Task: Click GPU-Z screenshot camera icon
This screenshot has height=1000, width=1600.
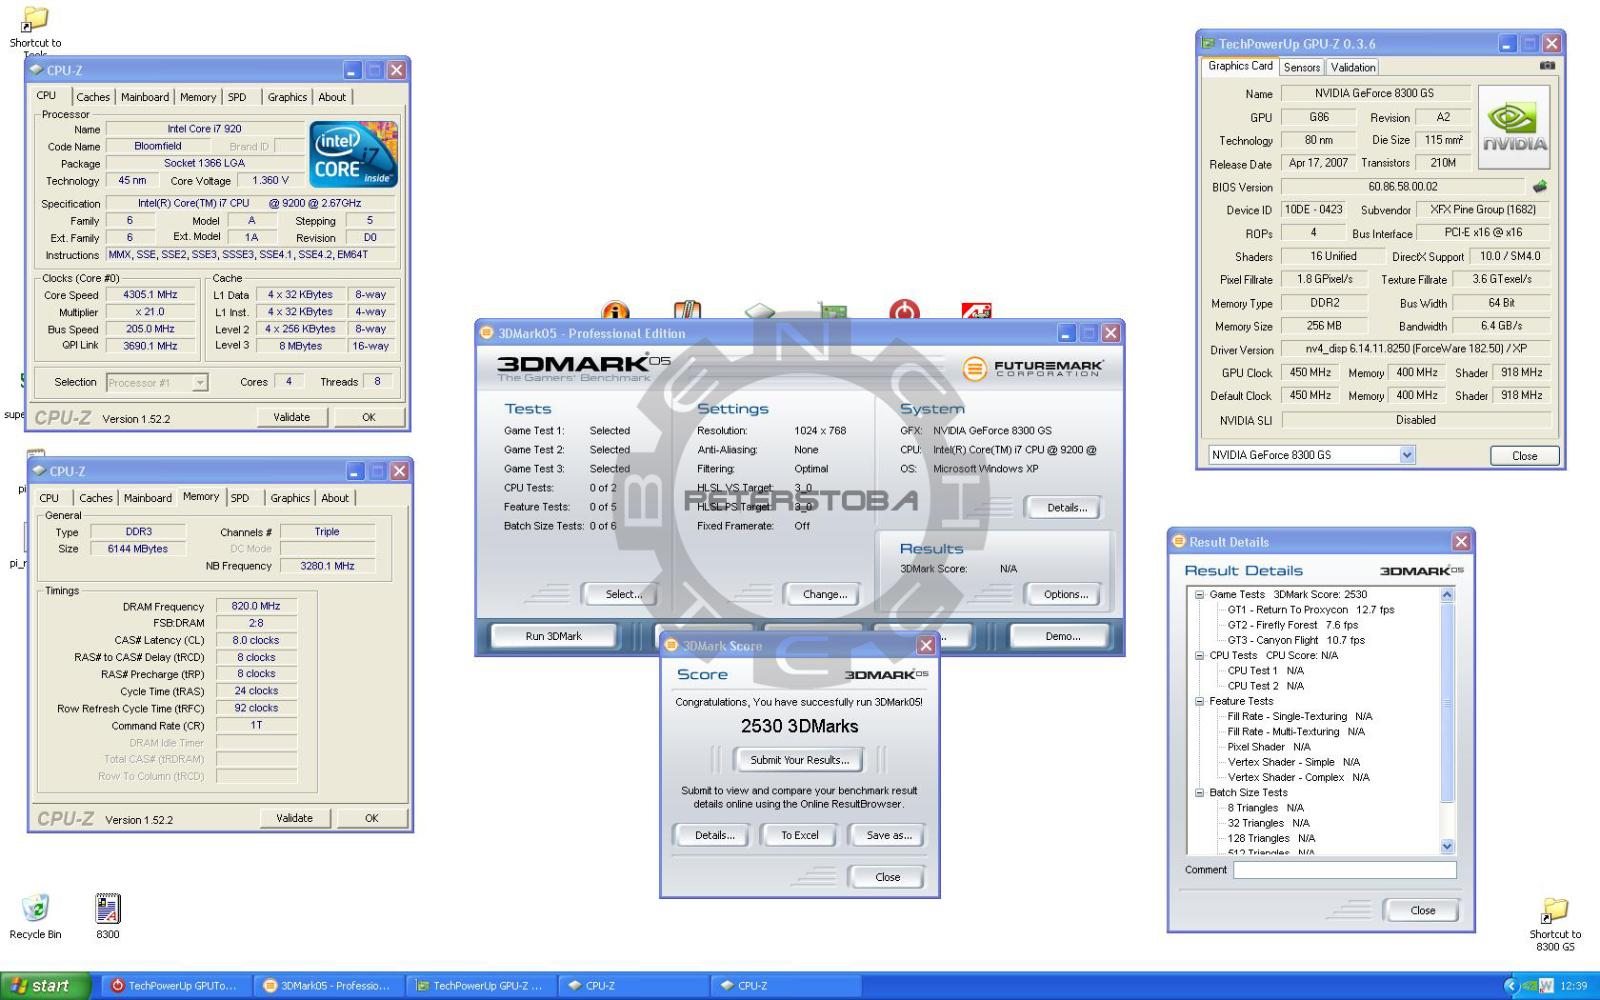Action: [1547, 66]
